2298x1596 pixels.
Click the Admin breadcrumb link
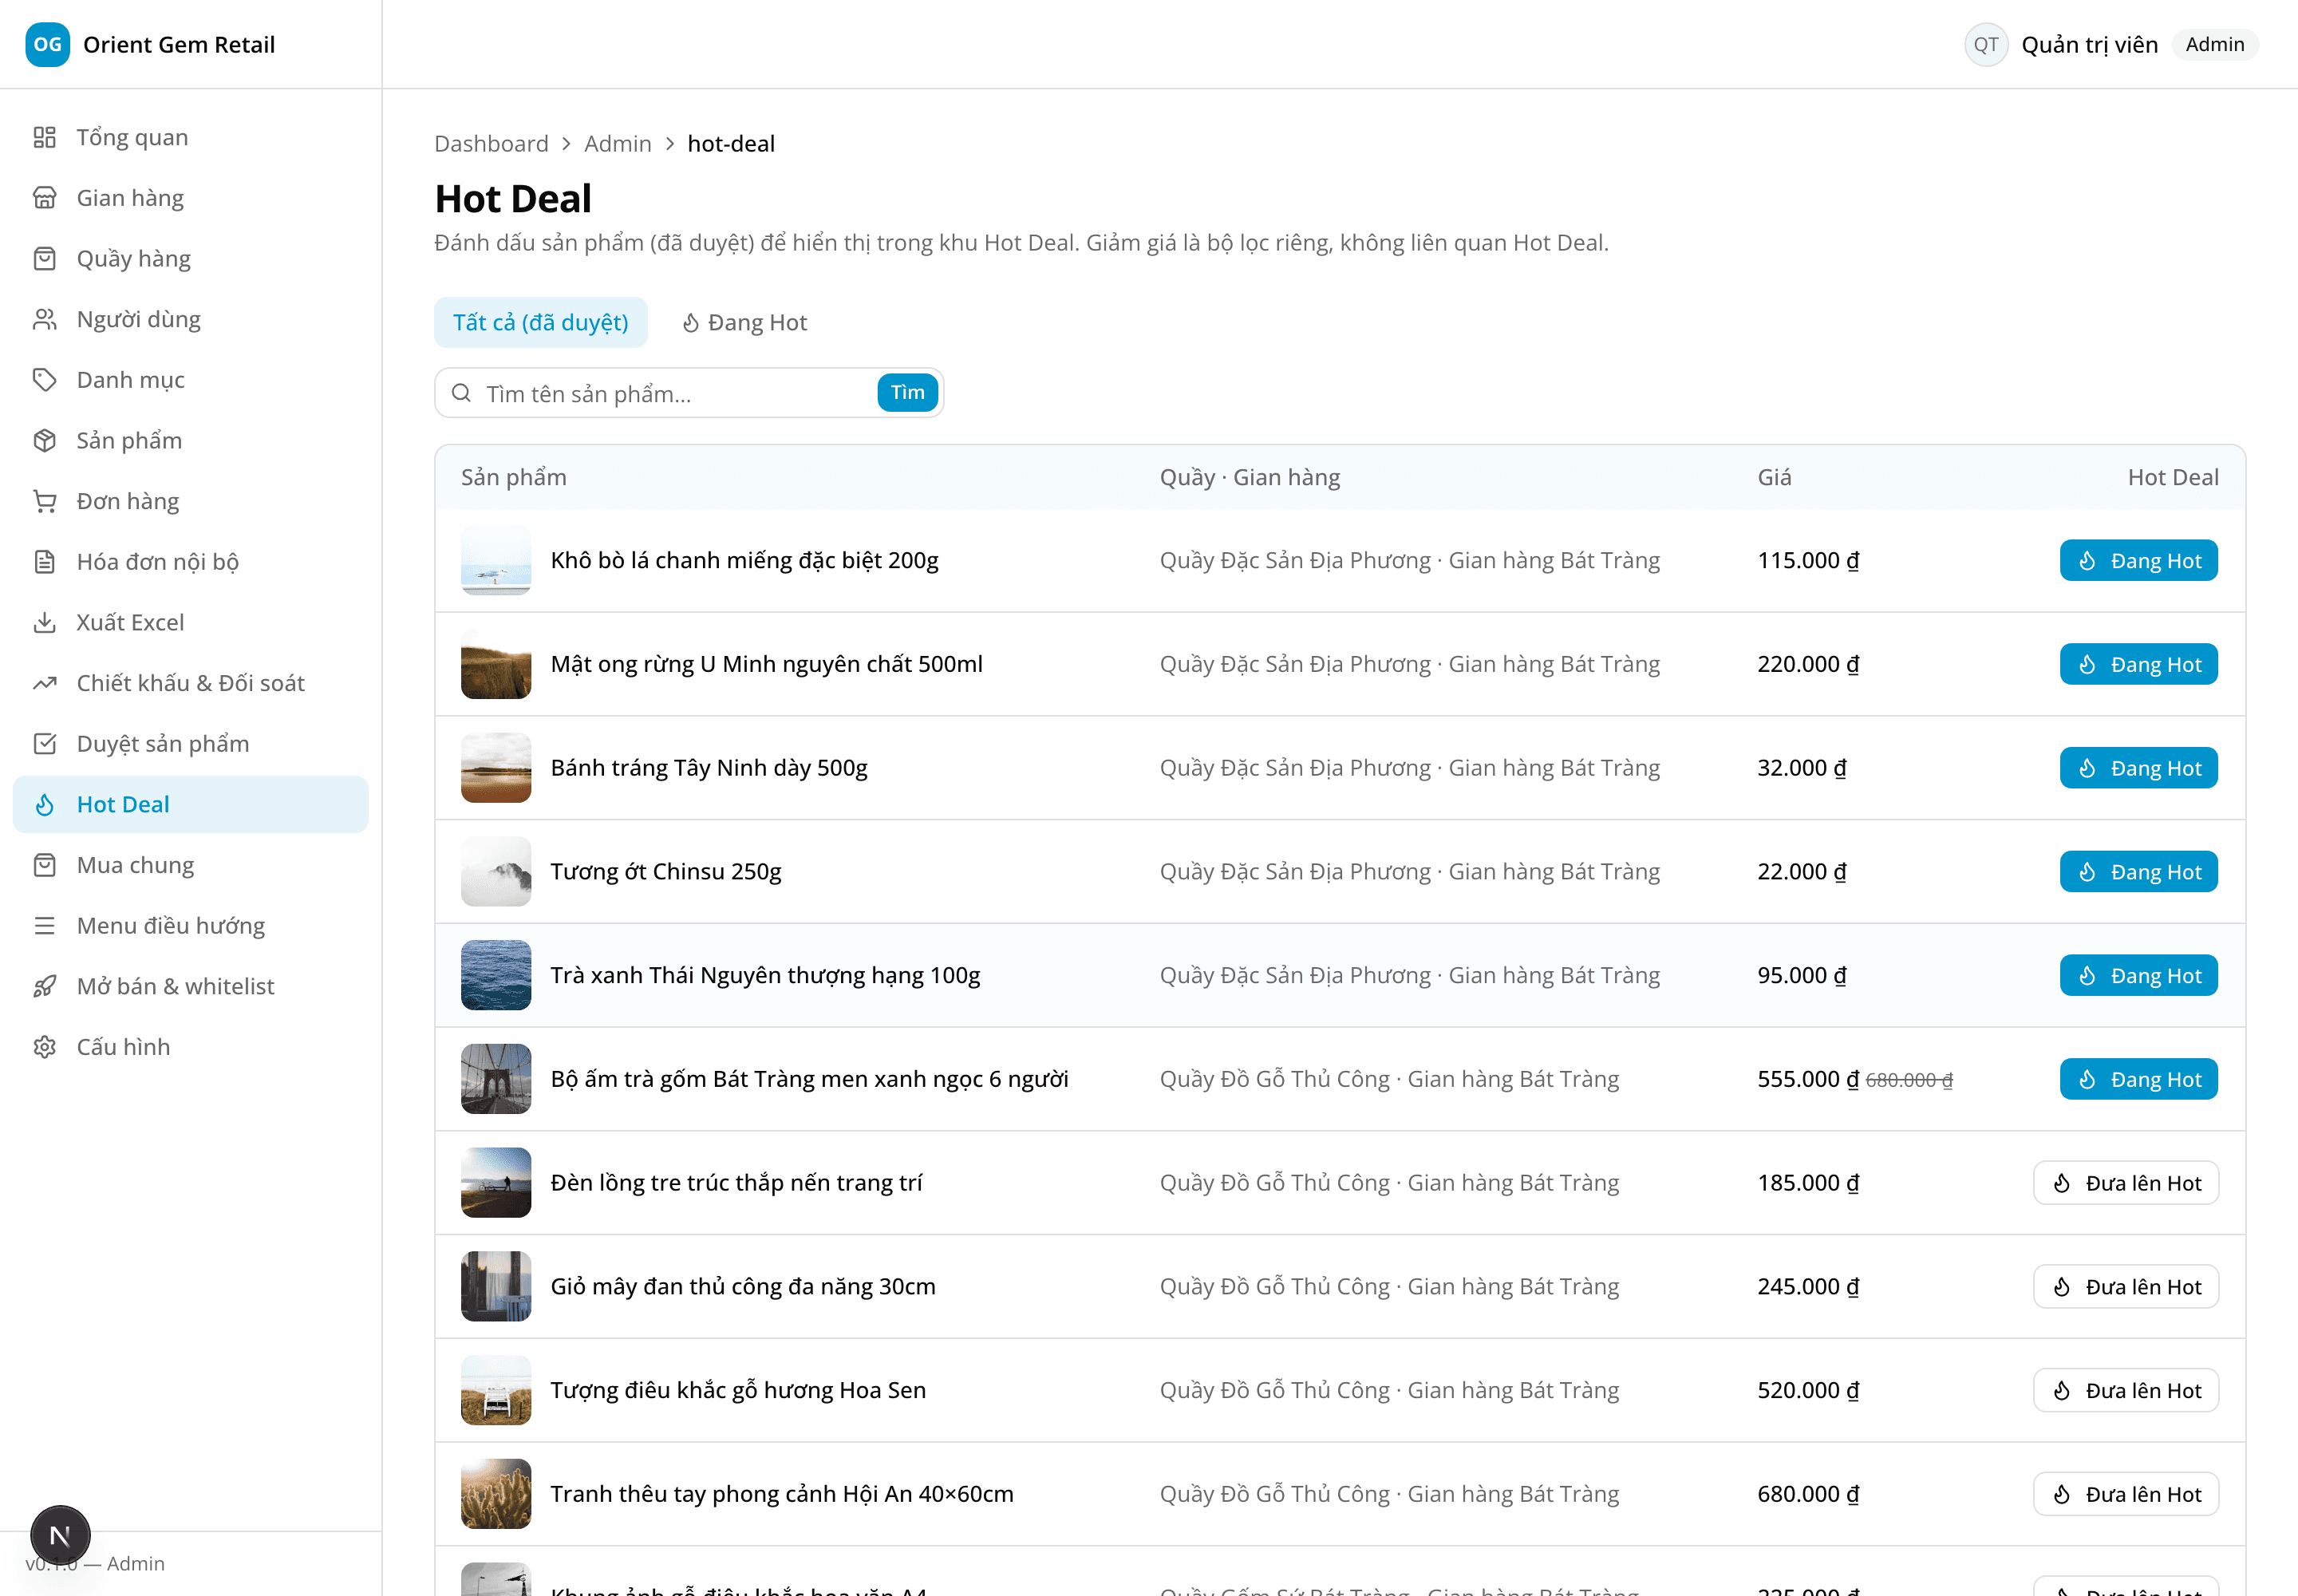pos(617,143)
